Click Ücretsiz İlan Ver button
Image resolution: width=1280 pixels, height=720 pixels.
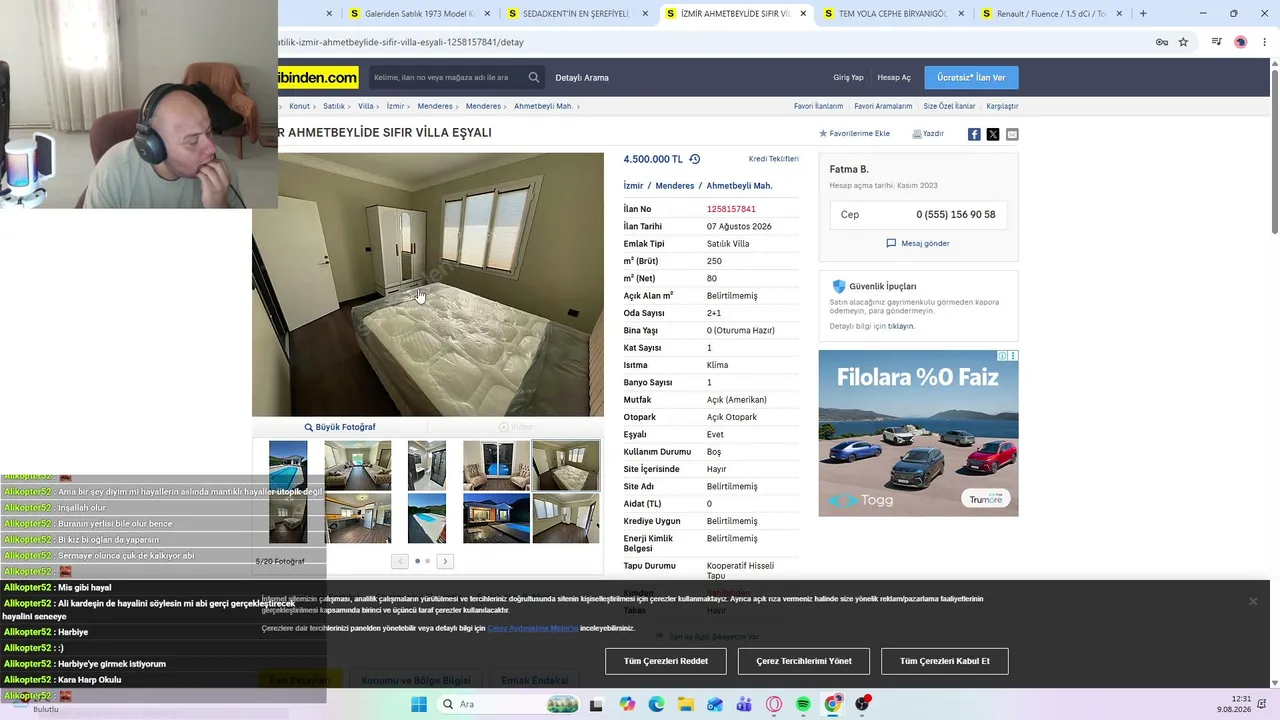coord(971,77)
